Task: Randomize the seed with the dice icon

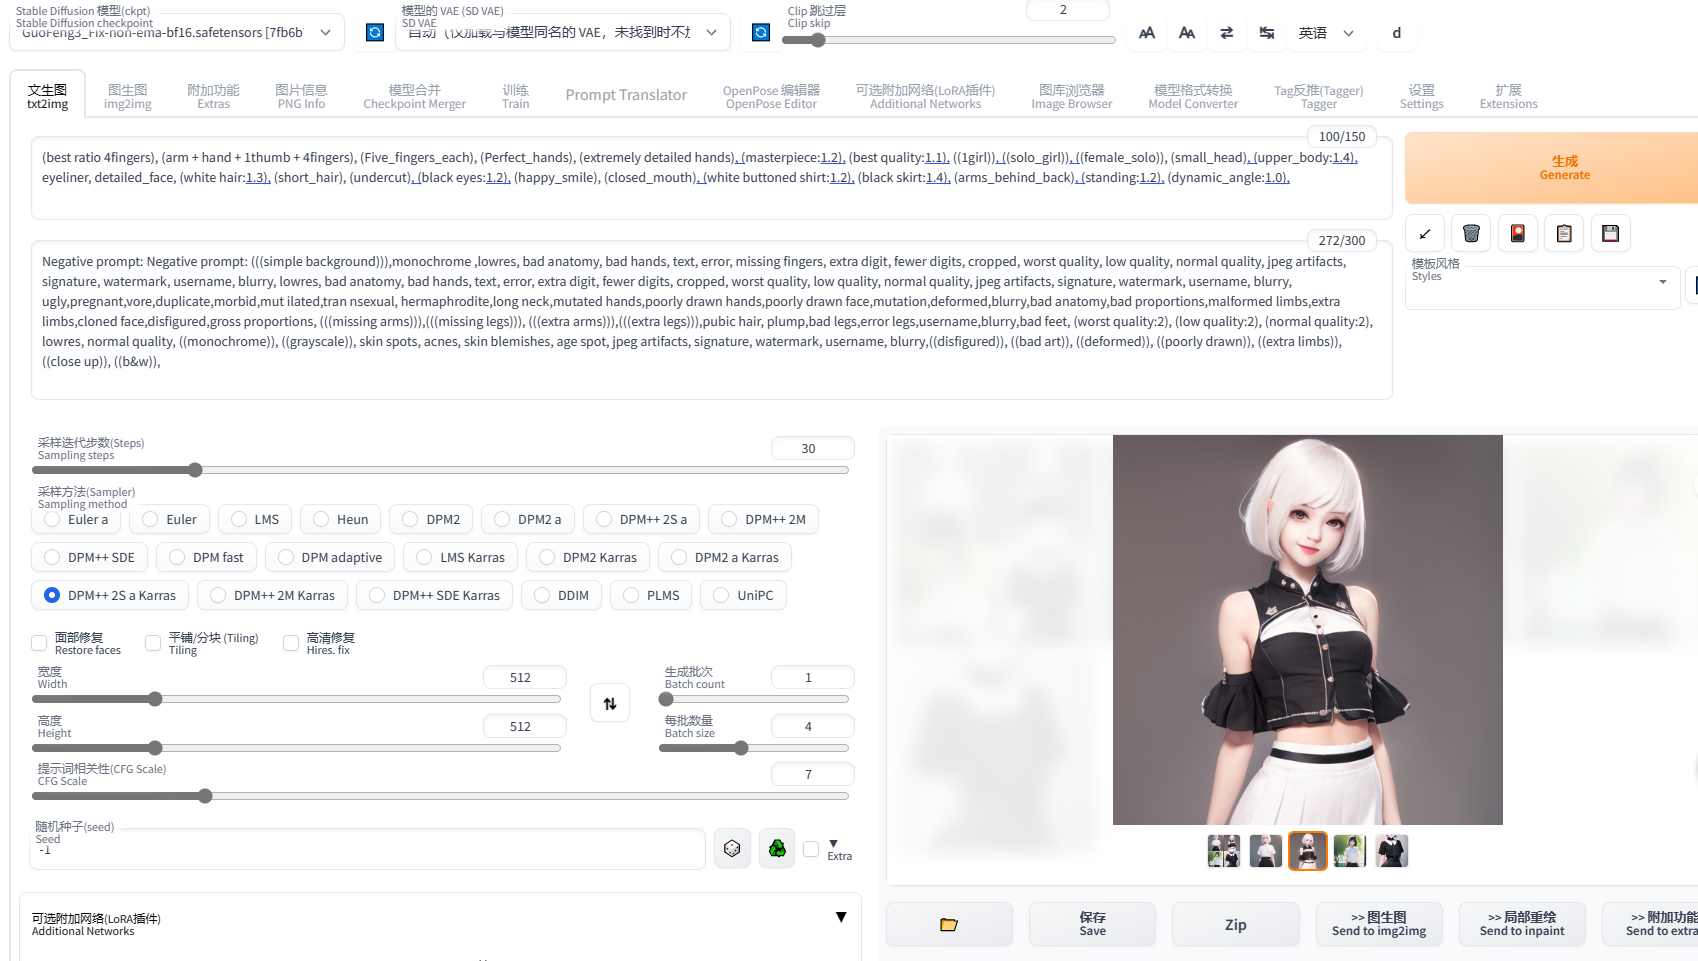Action: click(733, 849)
